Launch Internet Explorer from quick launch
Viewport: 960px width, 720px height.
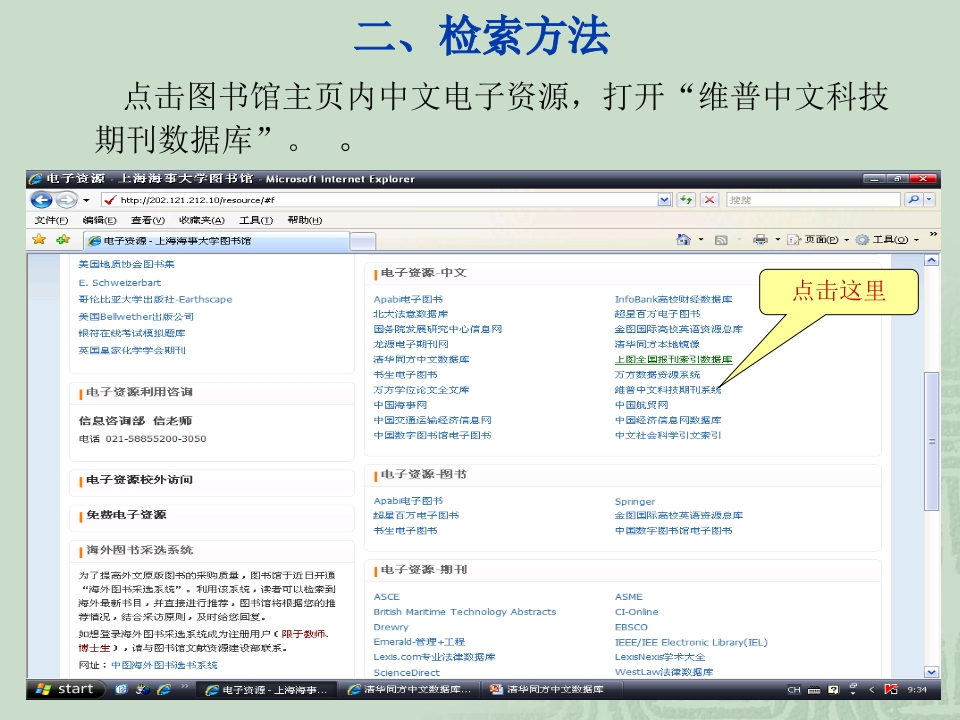[x=163, y=689]
